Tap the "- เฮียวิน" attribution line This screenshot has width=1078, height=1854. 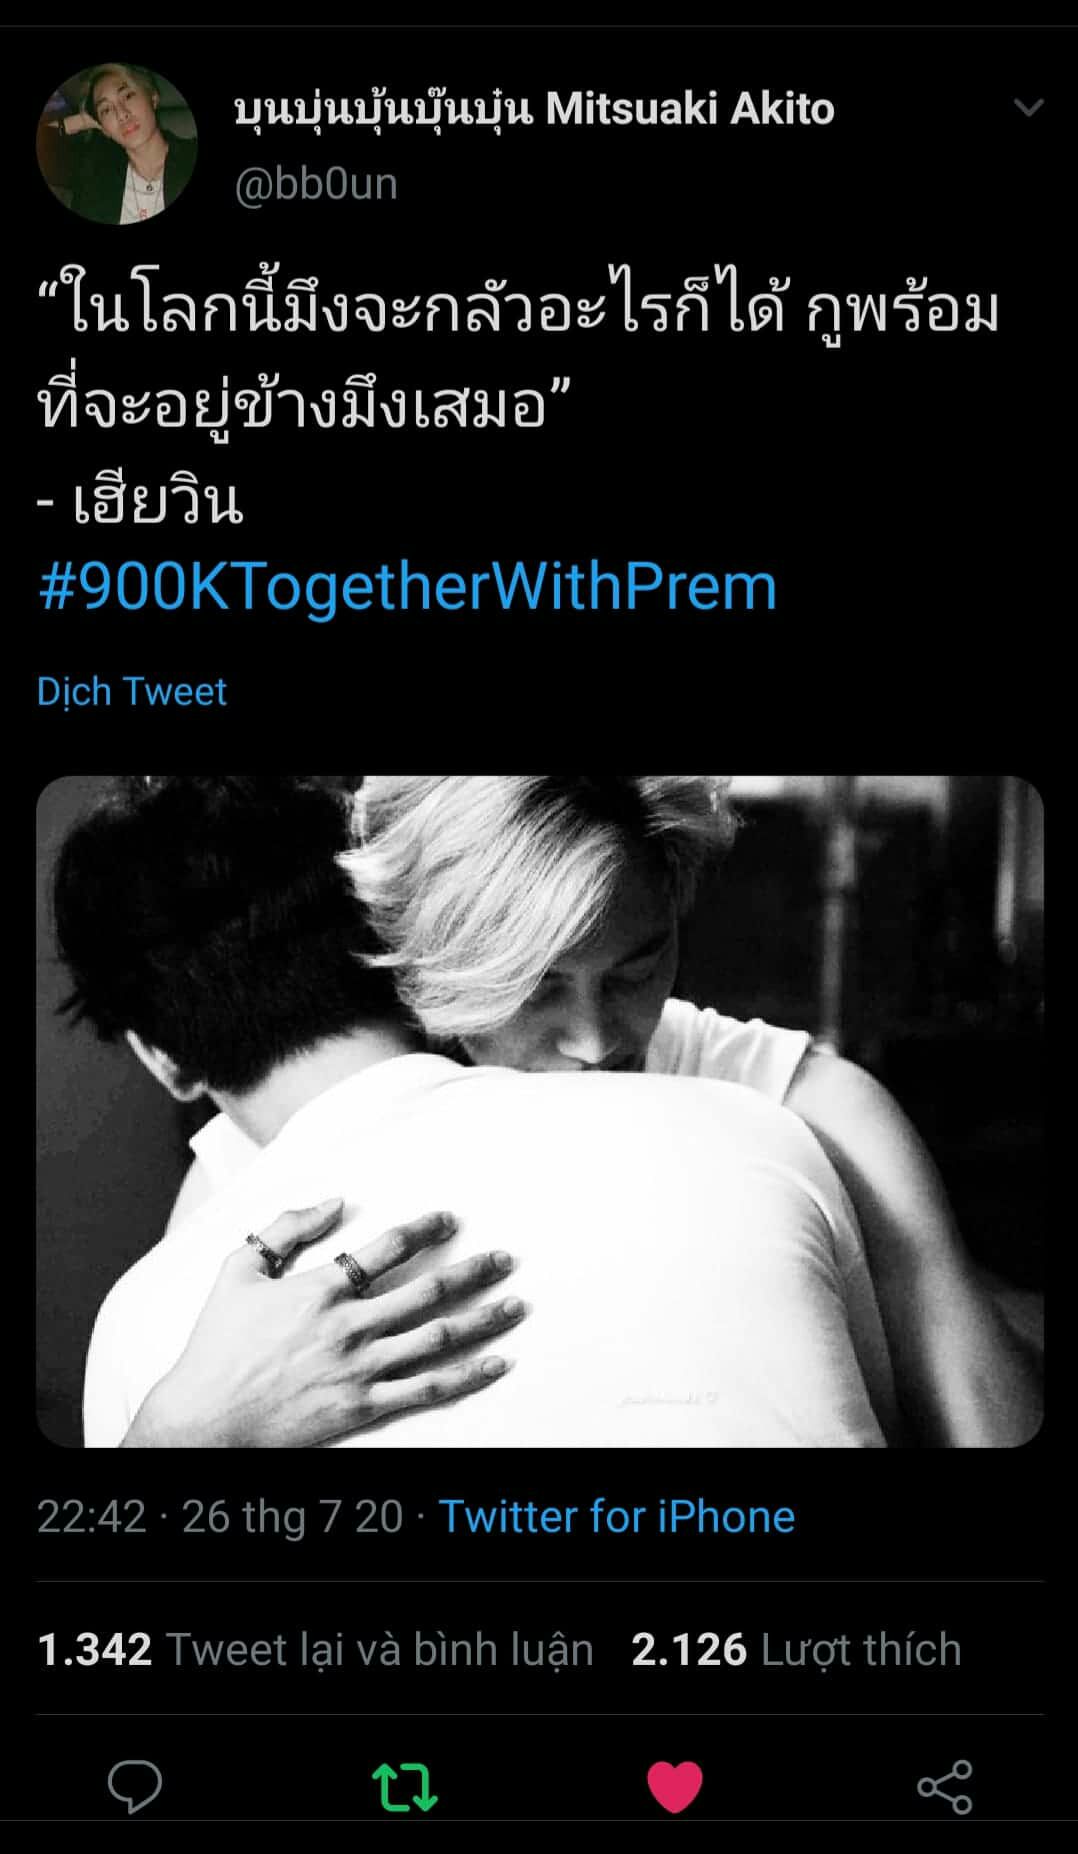coord(140,500)
